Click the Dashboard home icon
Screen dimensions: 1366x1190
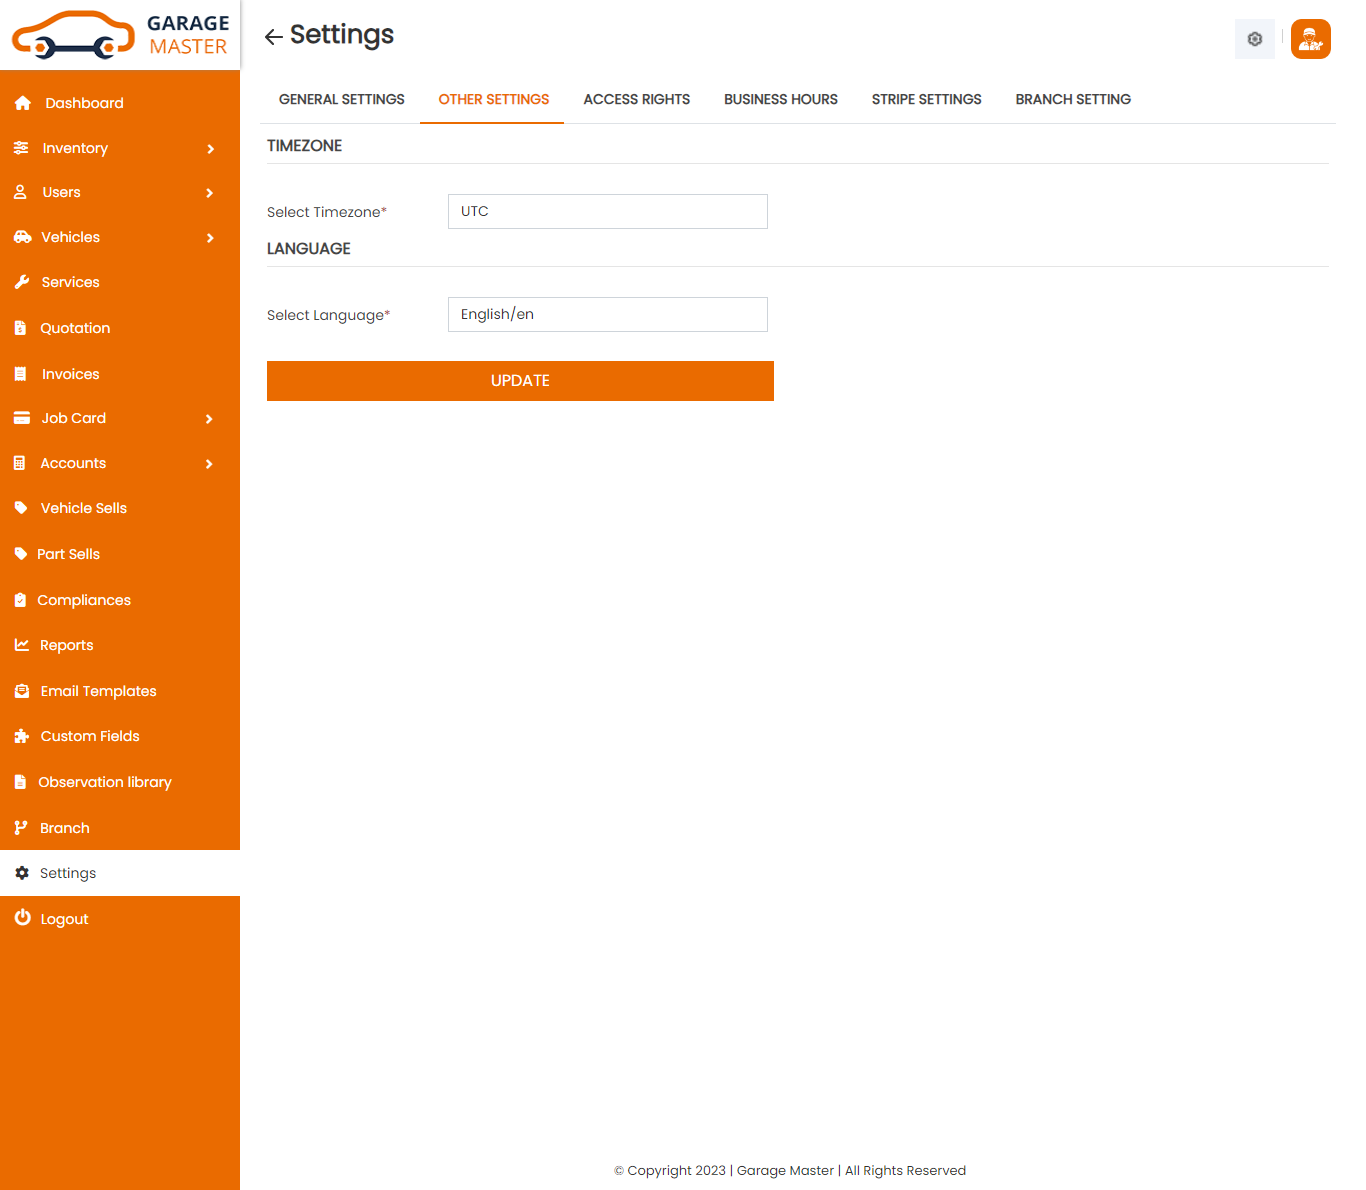pyautogui.click(x=23, y=103)
